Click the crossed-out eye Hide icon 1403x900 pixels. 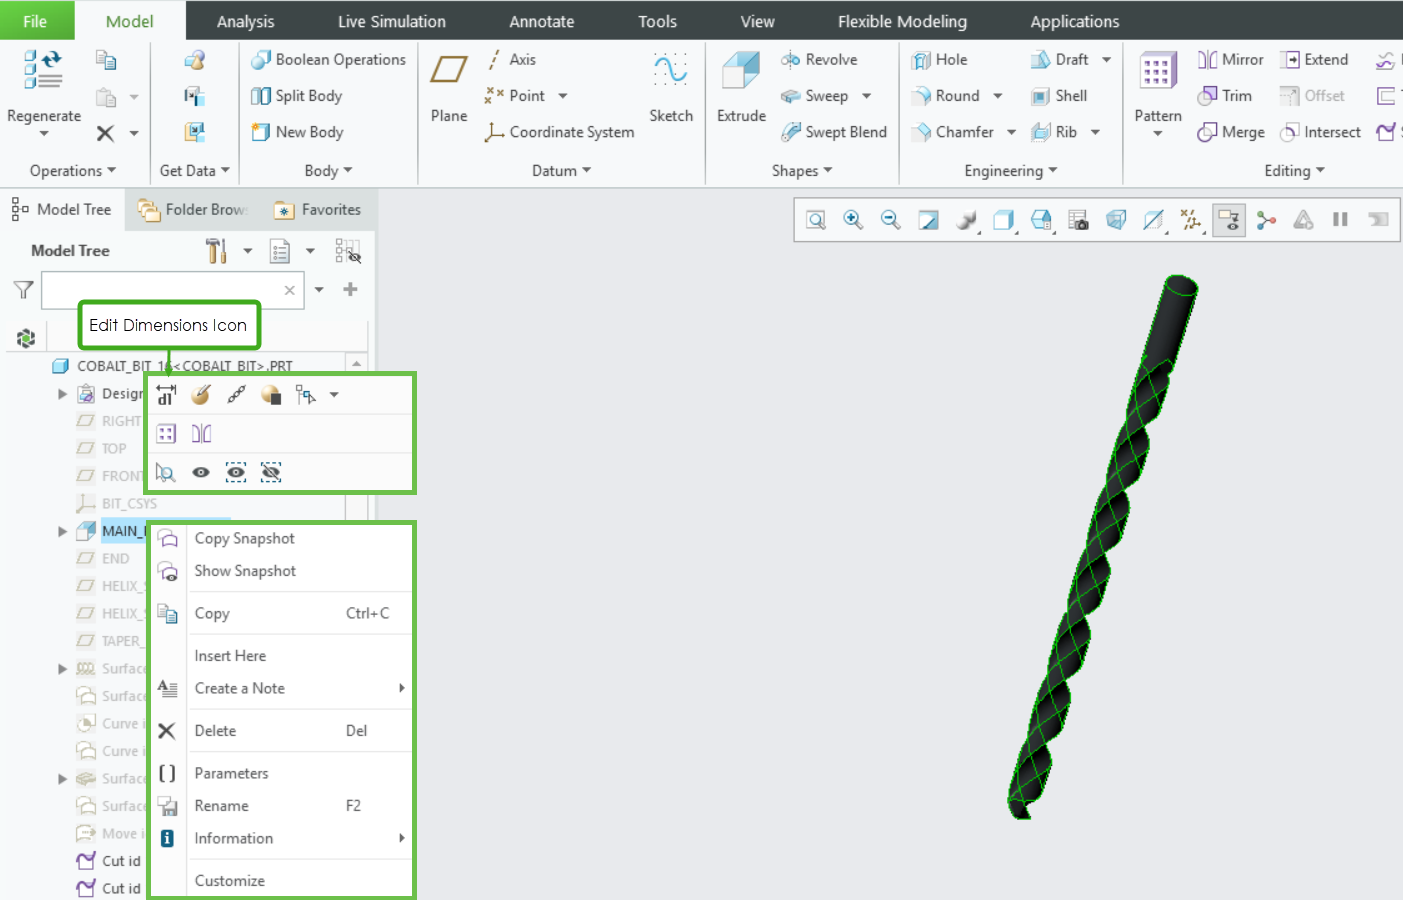coord(271,472)
